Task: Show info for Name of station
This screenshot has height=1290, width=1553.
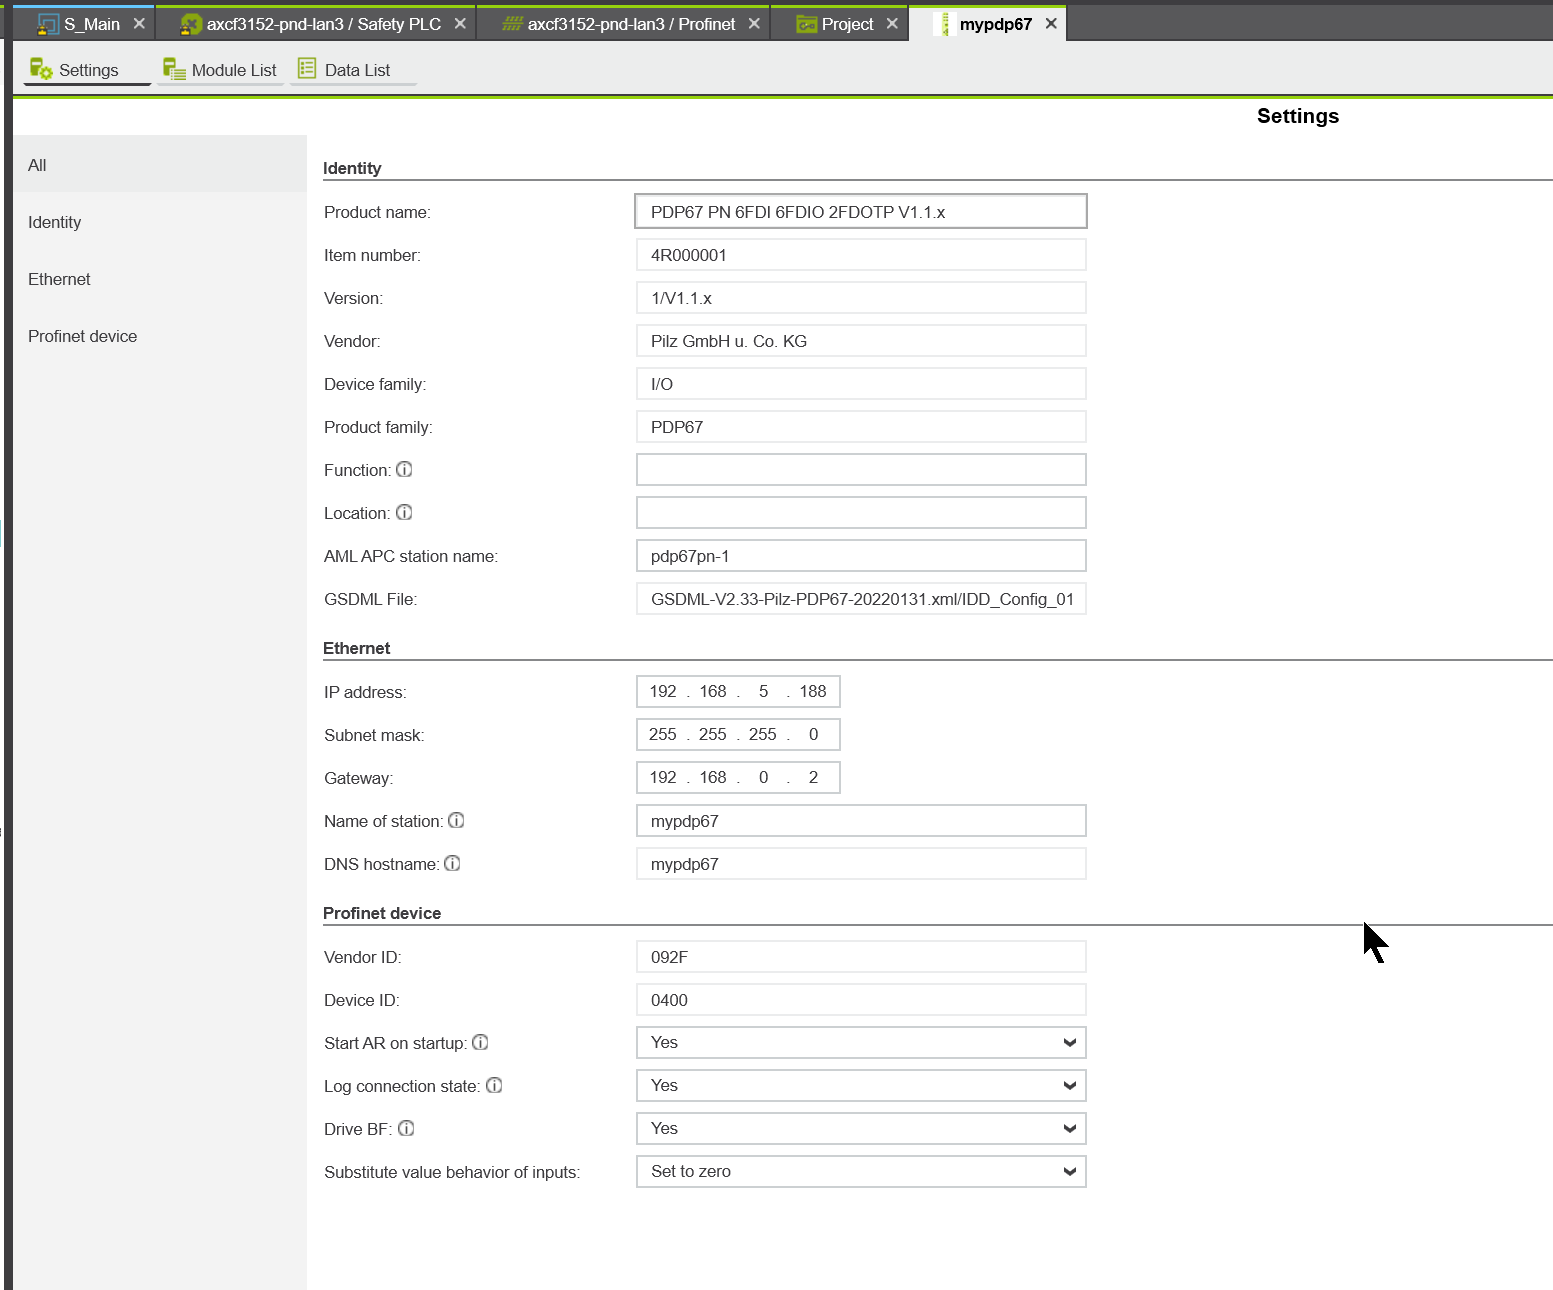Action: click(456, 820)
